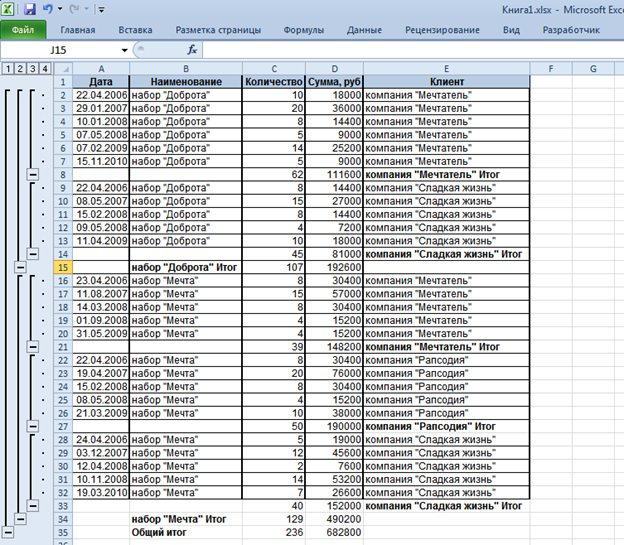Select the Наименование header cell
The height and width of the screenshot is (545, 624).
point(185,81)
